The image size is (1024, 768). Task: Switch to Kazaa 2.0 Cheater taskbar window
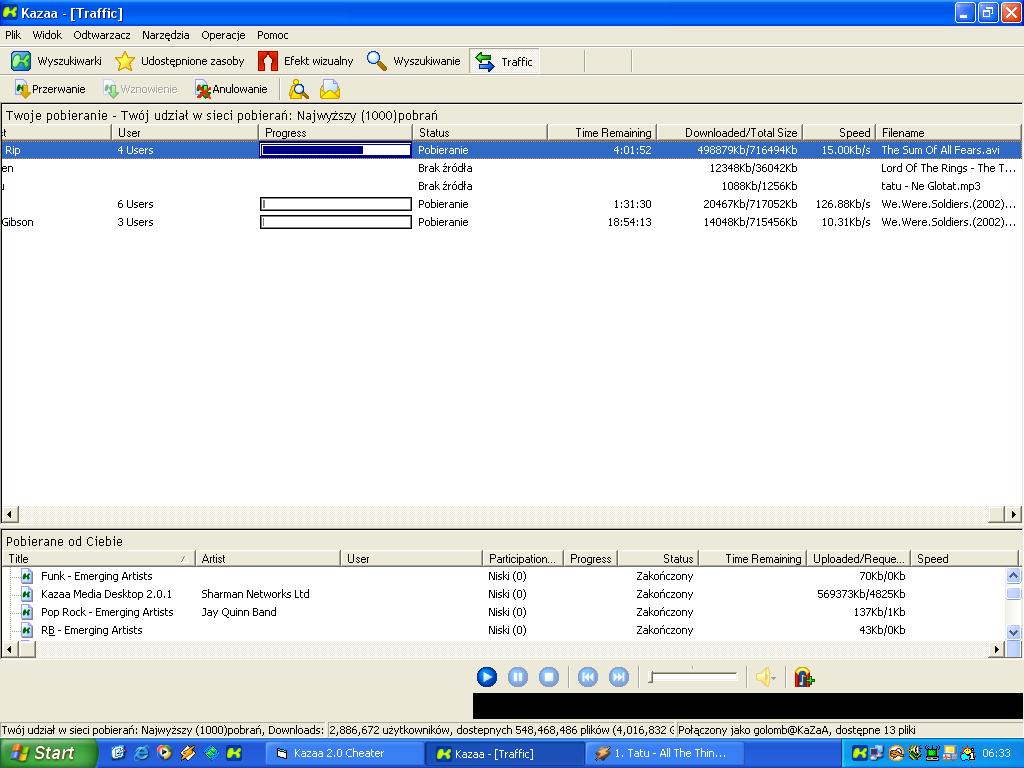(x=344, y=754)
